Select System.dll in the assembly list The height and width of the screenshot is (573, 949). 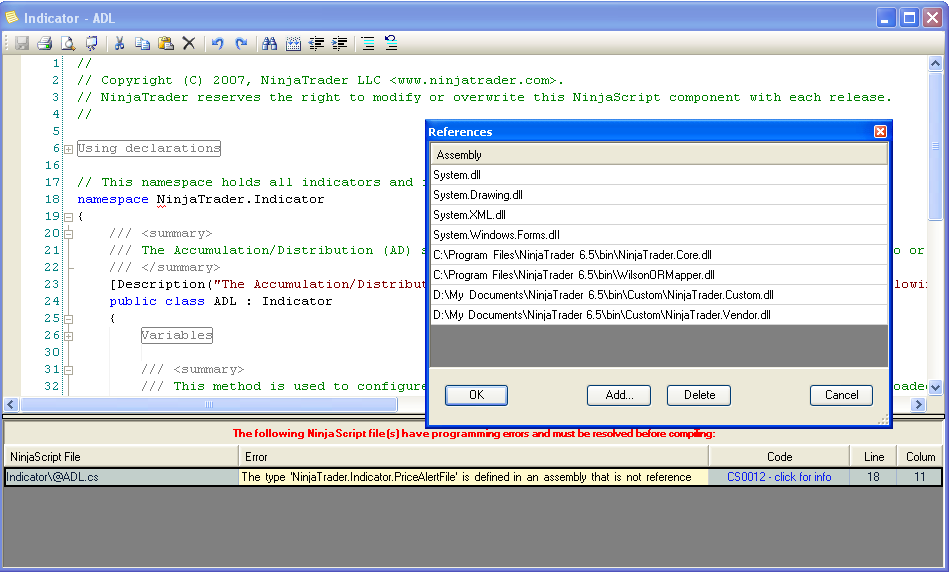pos(658,175)
